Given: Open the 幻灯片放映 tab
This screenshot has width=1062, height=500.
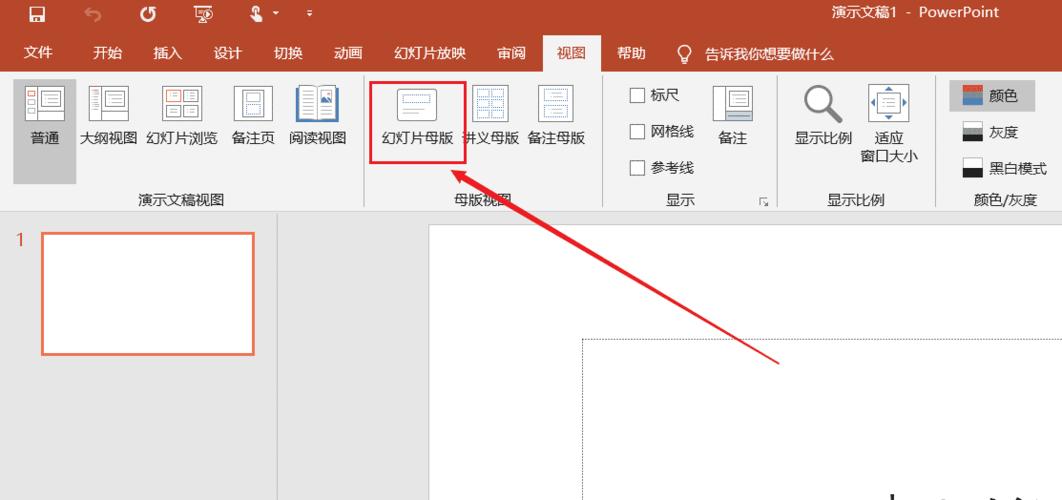Looking at the screenshot, I should tap(430, 54).
